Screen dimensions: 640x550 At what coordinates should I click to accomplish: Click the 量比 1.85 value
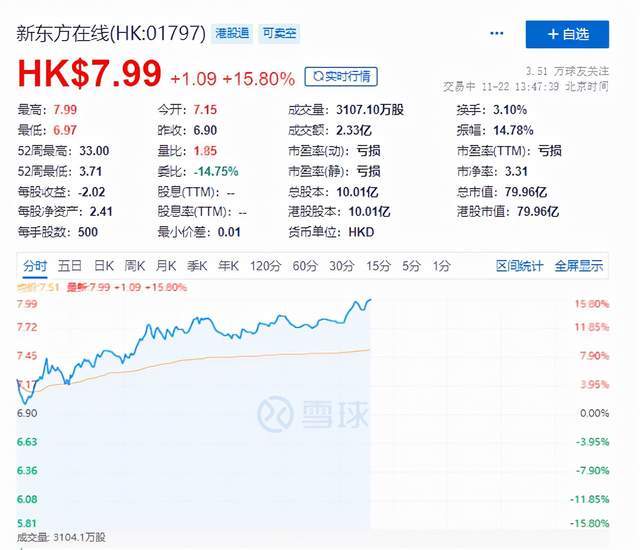coord(205,151)
